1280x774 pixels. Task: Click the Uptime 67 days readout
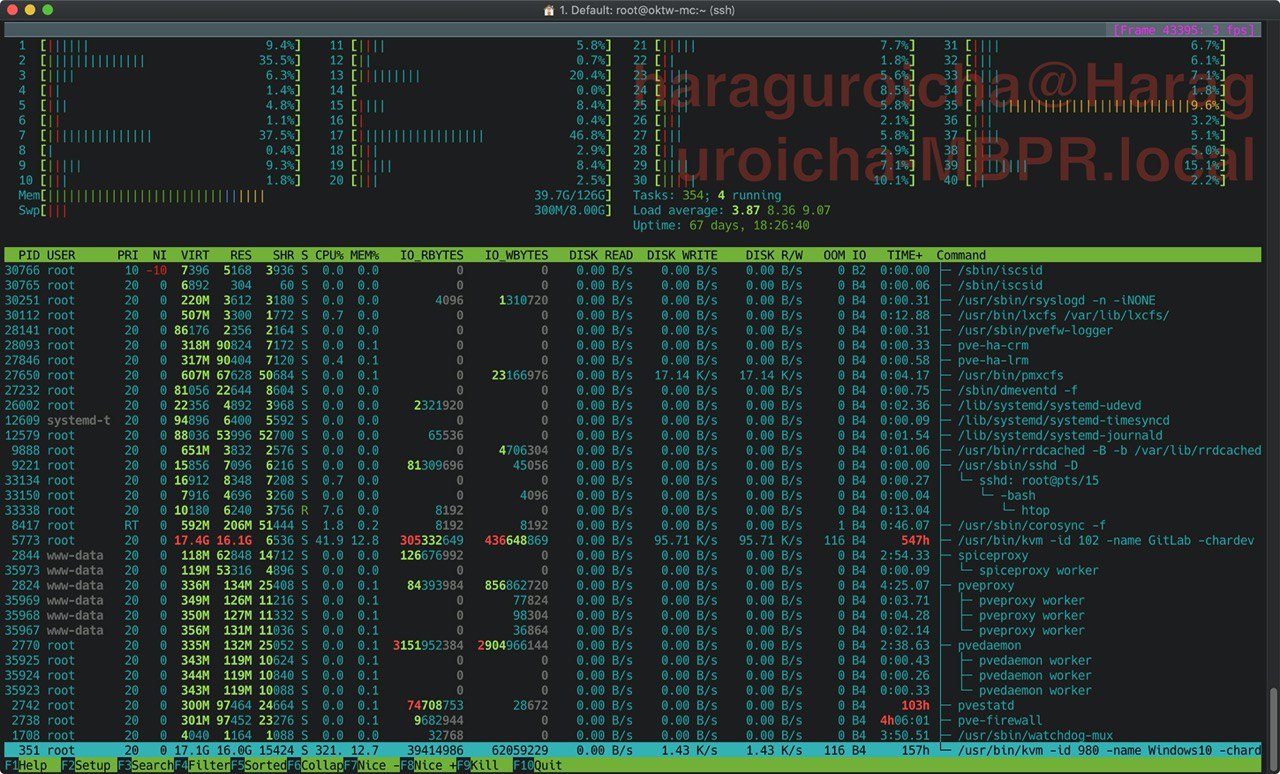pyautogui.click(x=721, y=225)
